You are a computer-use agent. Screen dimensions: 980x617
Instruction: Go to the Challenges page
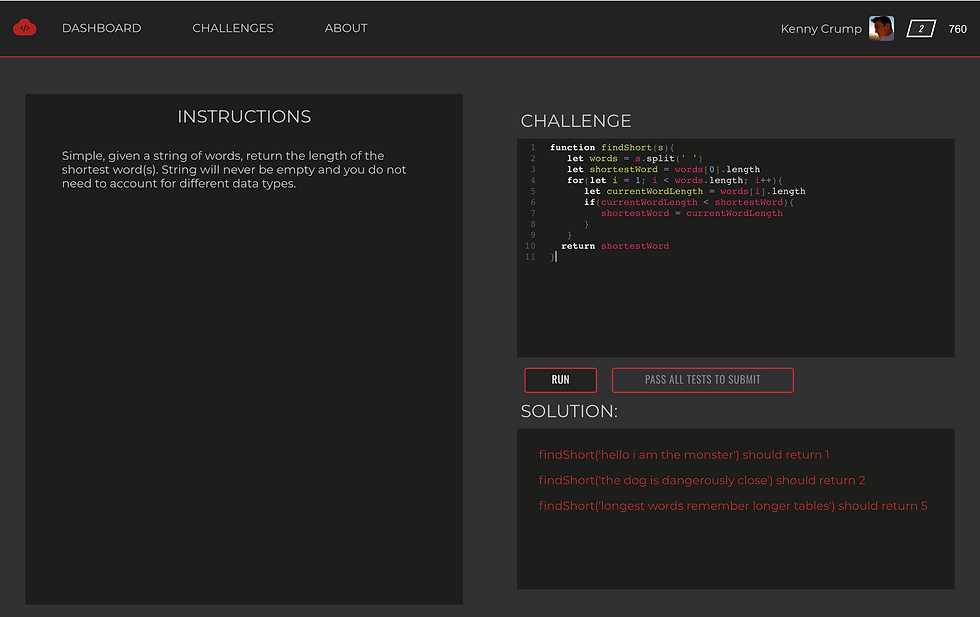pyautogui.click(x=232, y=28)
